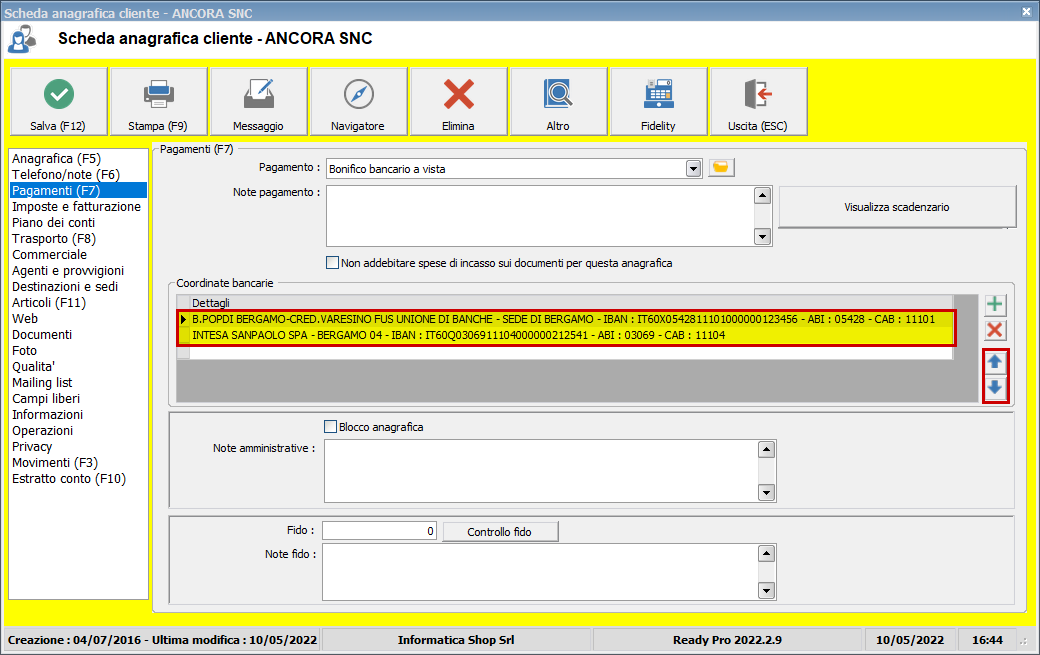Click the 16:44 time in status bar
The image size is (1040, 655).
(x=988, y=640)
